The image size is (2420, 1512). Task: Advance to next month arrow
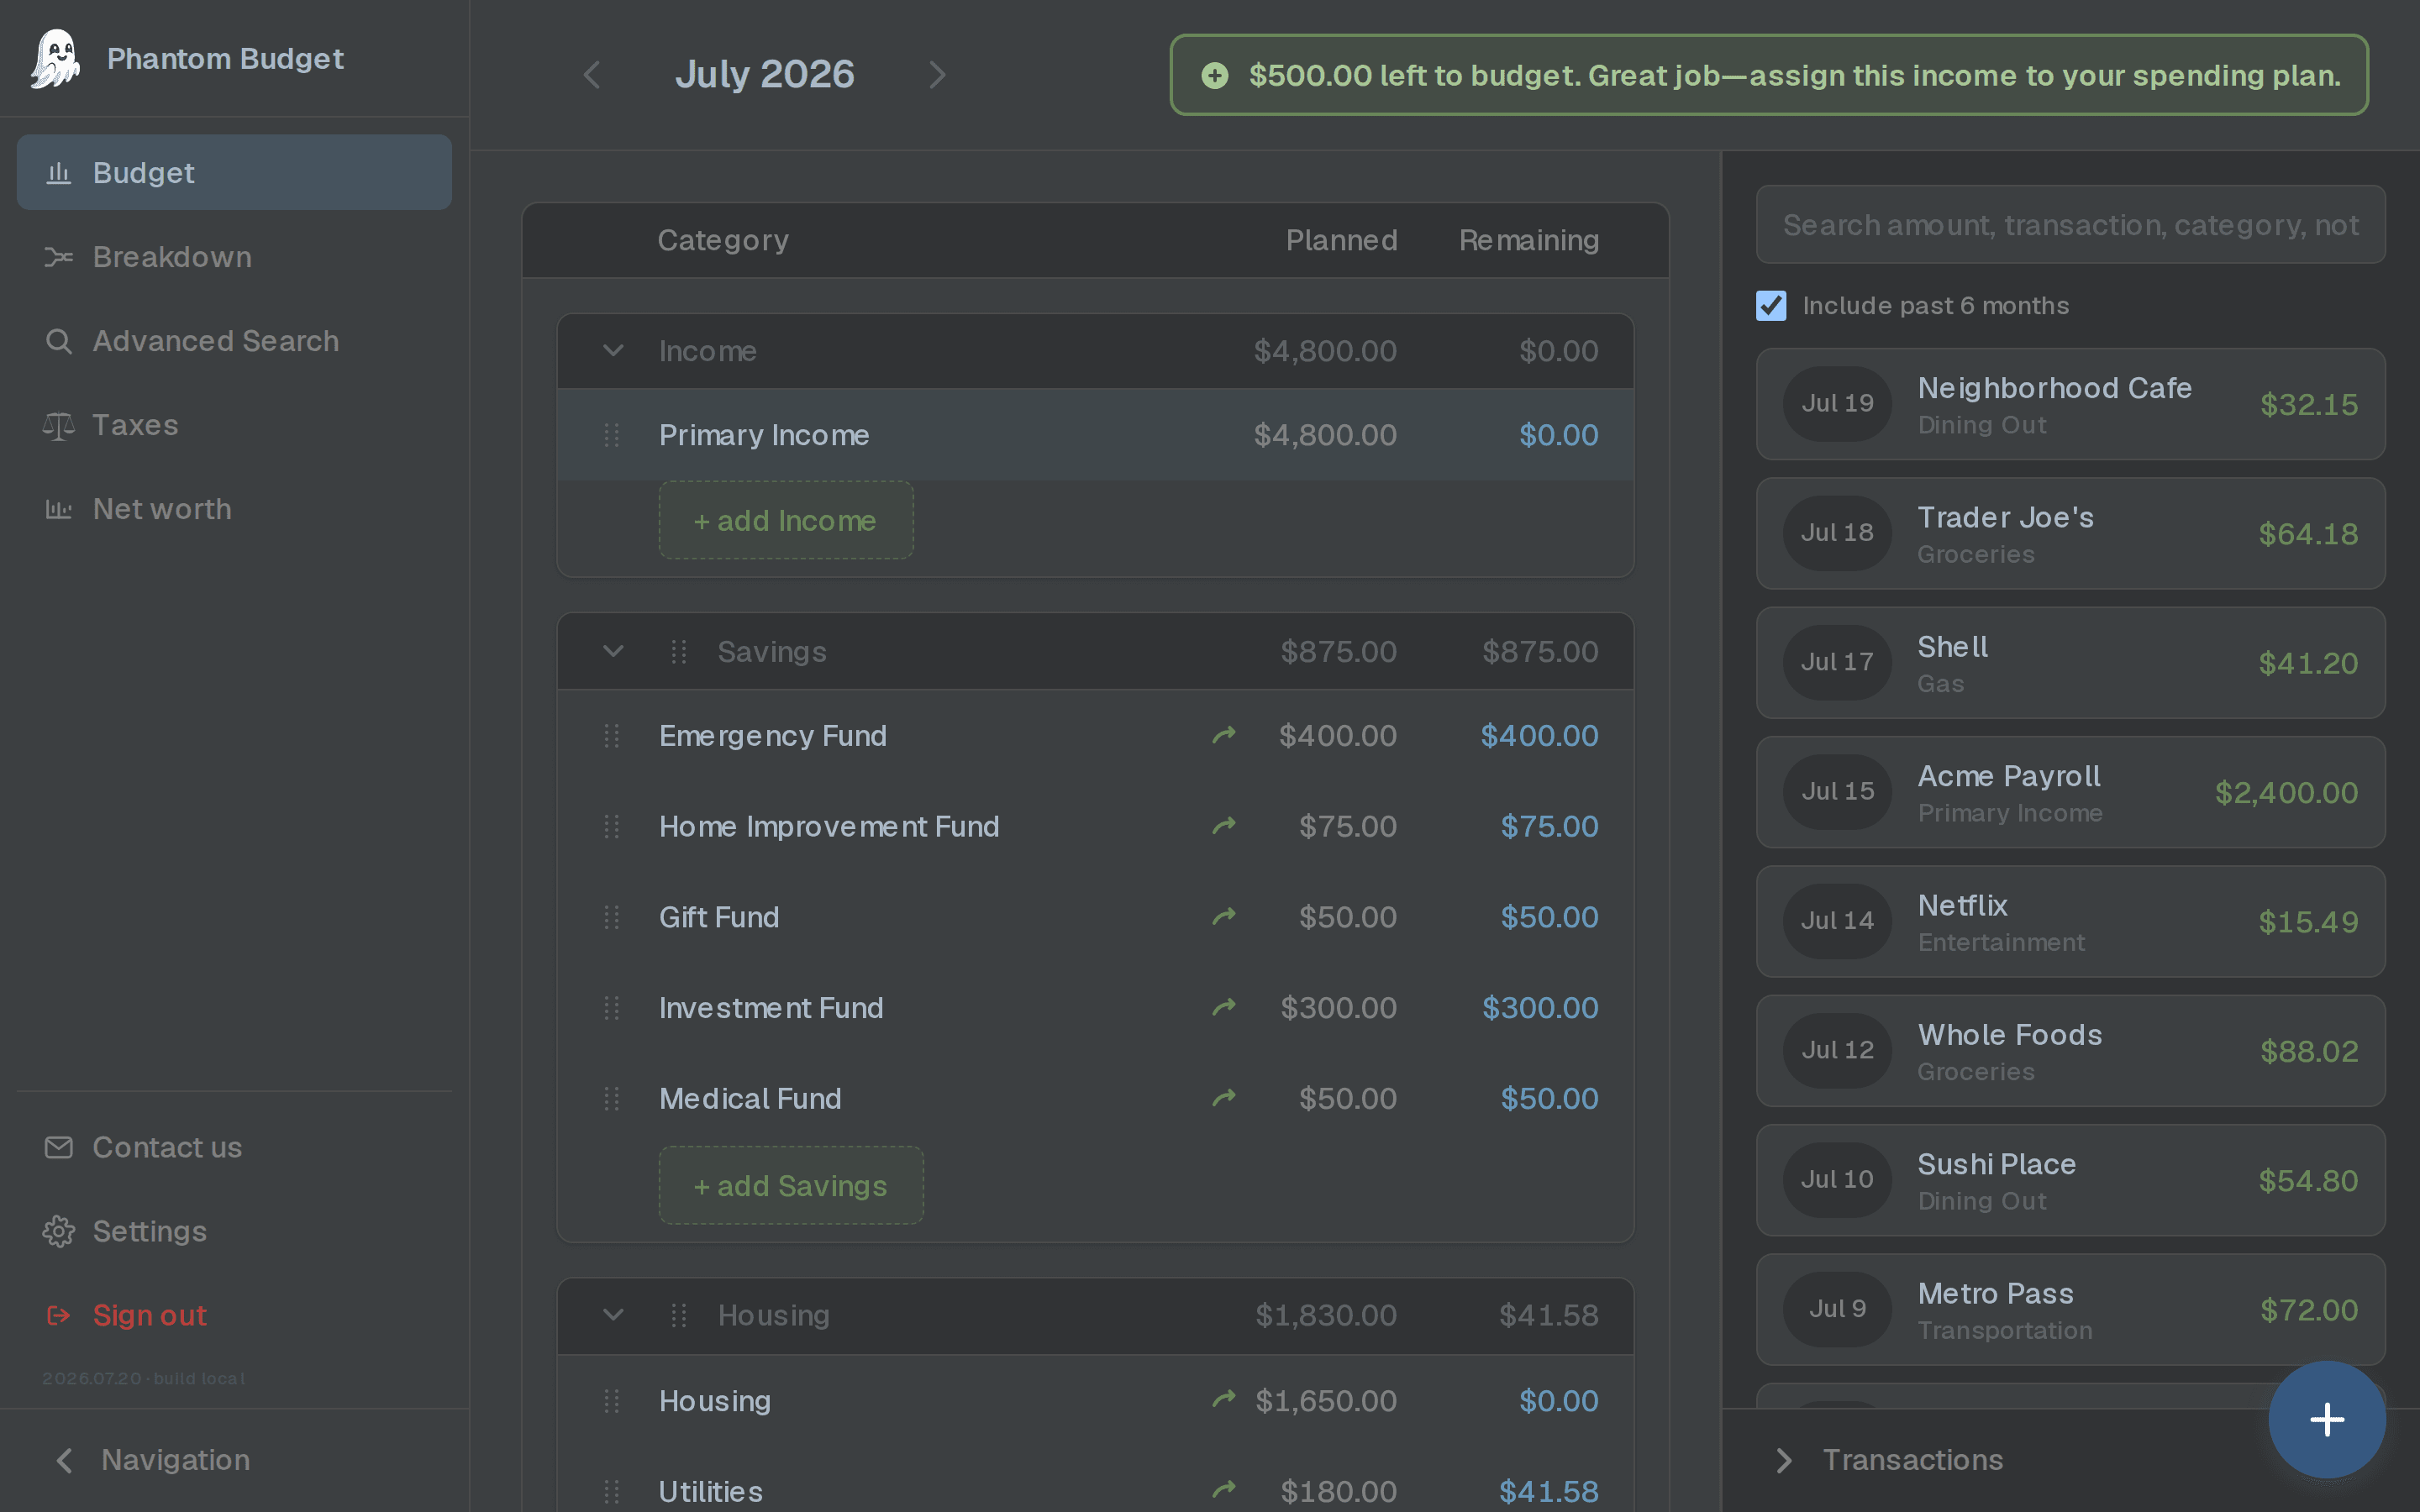(937, 75)
